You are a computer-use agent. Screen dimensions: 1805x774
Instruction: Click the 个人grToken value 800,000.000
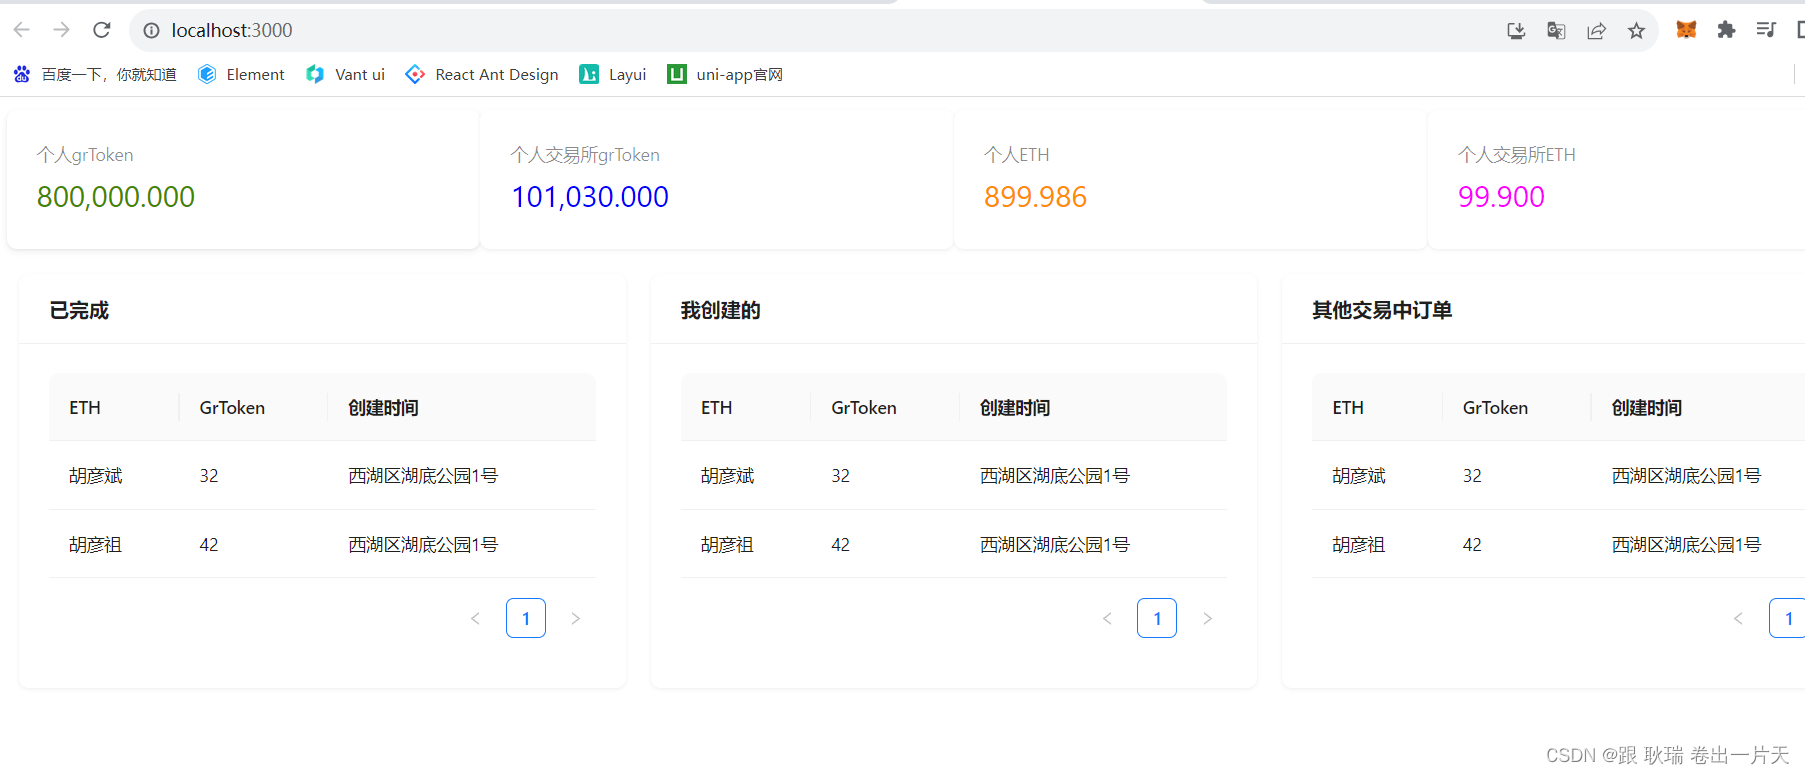pyautogui.click(x=116, y=197)
